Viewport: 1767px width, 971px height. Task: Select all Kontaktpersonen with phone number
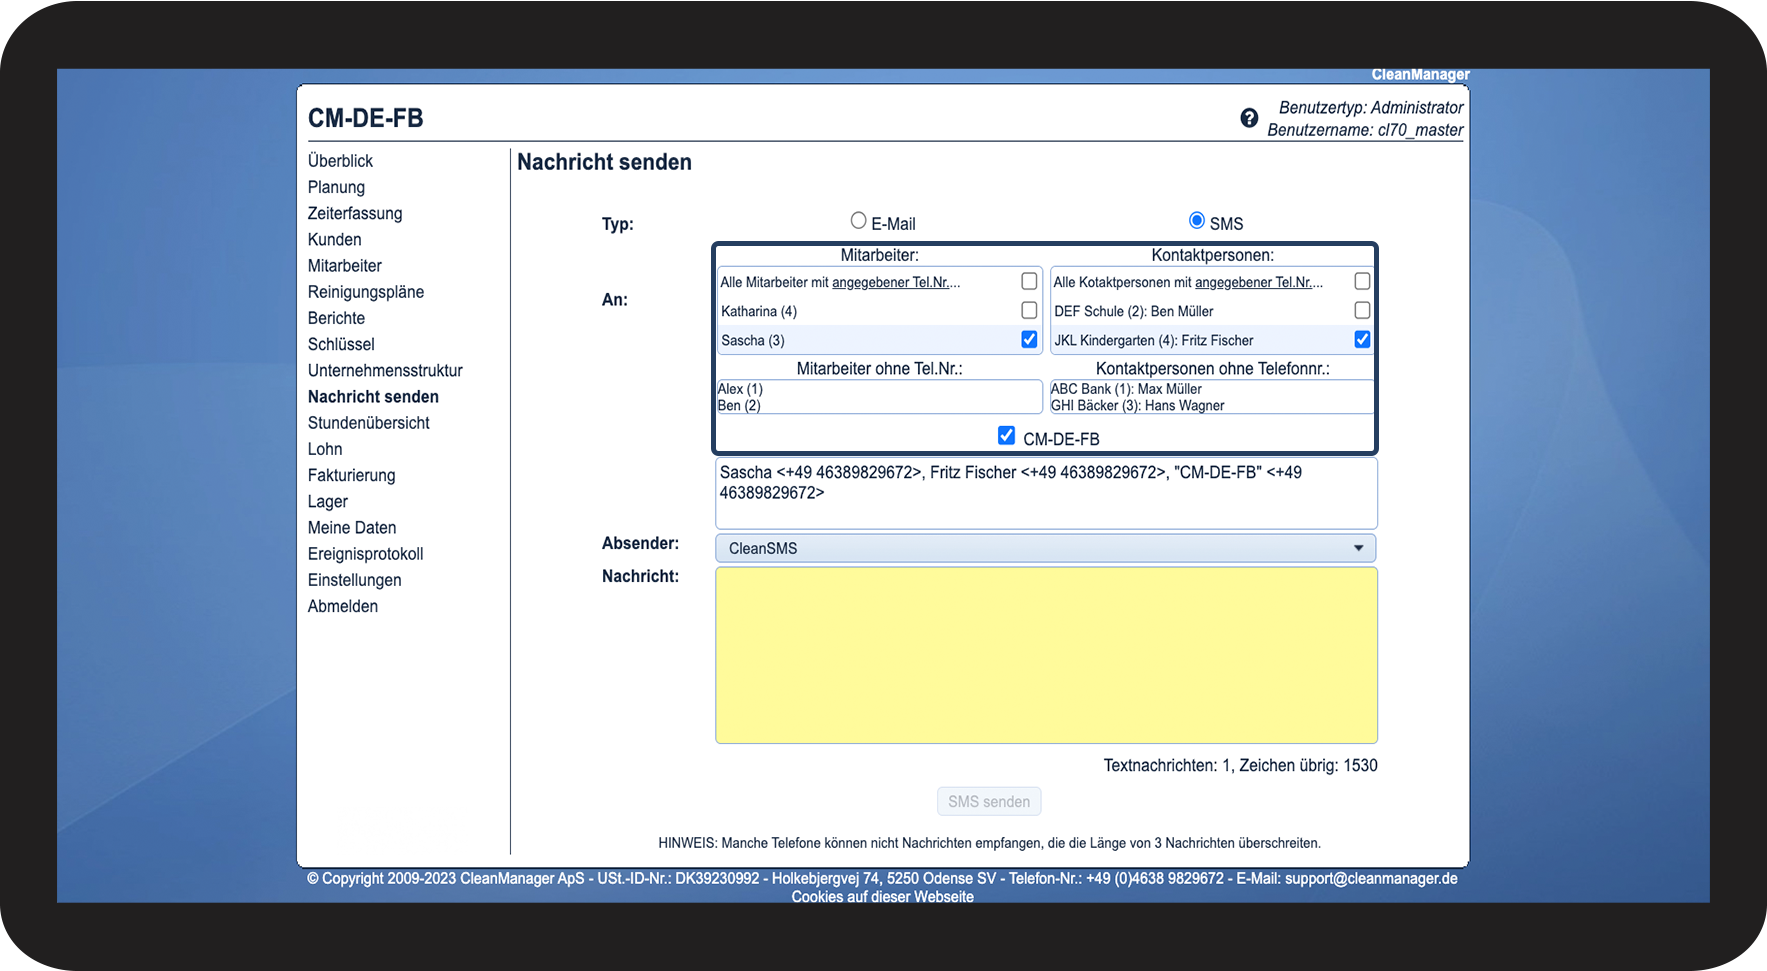[1362, 282]
